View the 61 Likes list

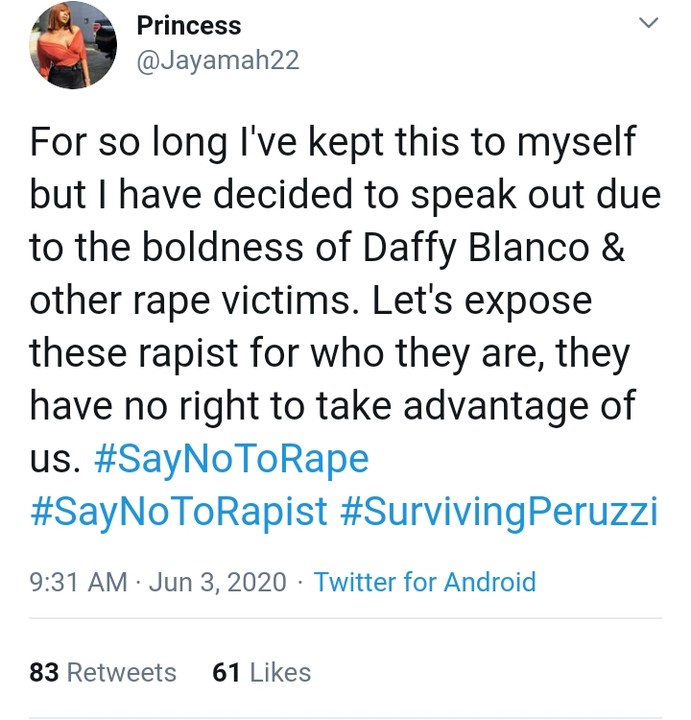coord(262,673)
